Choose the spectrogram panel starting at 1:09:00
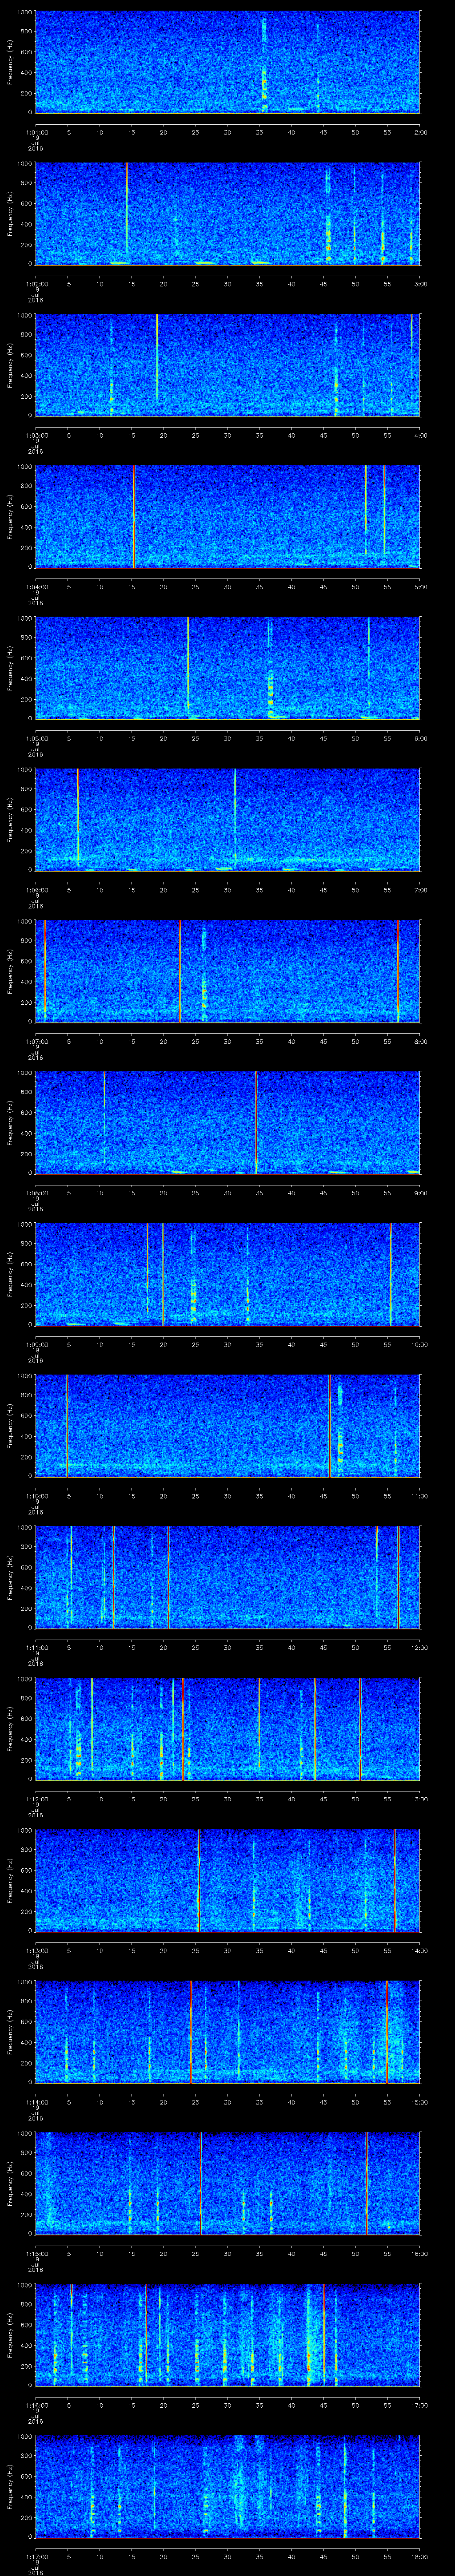Screen dimensions: 455x2576 pos(227,1274)
